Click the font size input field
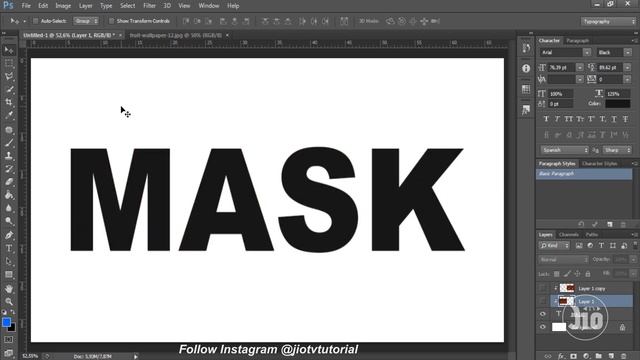640x360 pixels. pos(561,67)
